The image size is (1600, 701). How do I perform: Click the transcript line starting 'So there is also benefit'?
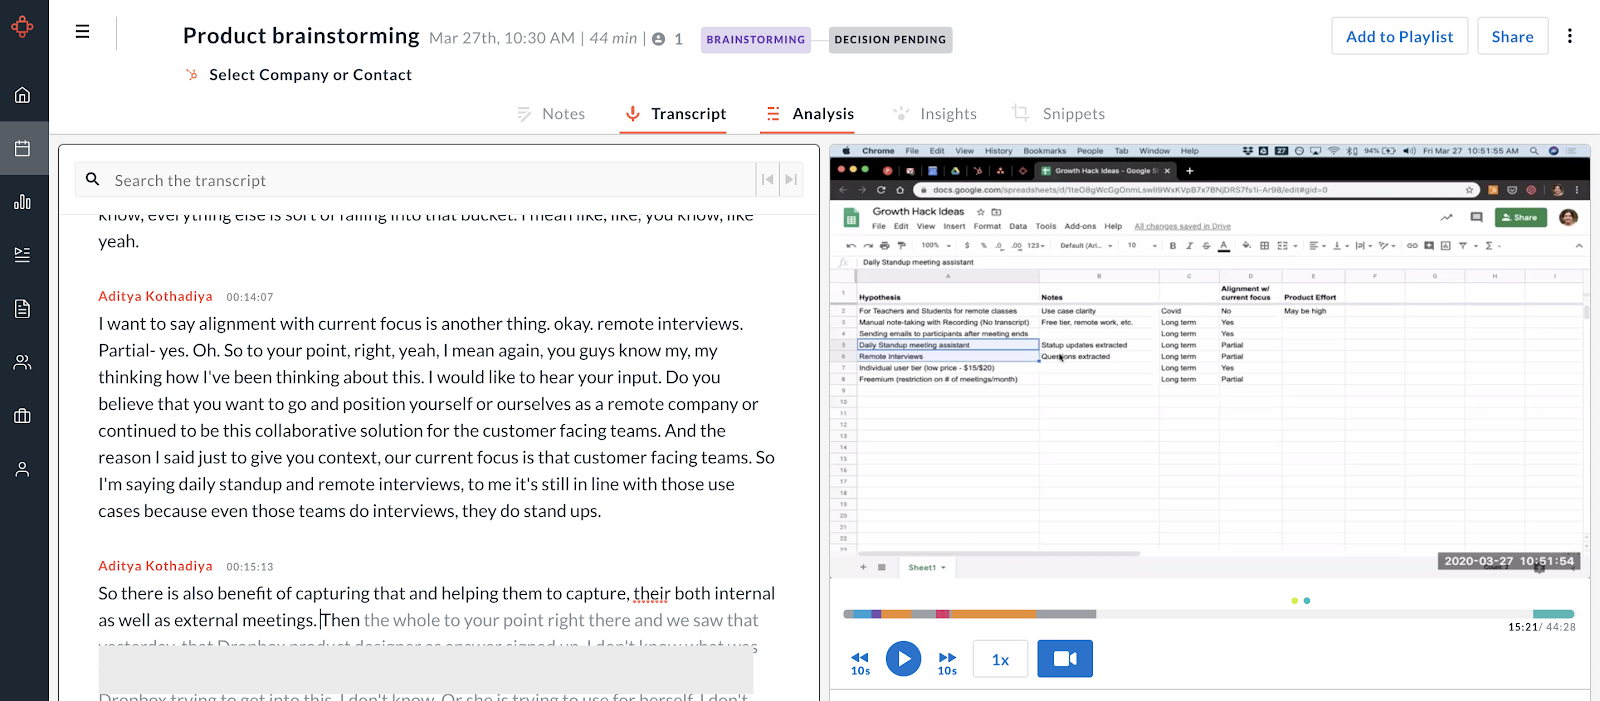[x=436, y=593]
